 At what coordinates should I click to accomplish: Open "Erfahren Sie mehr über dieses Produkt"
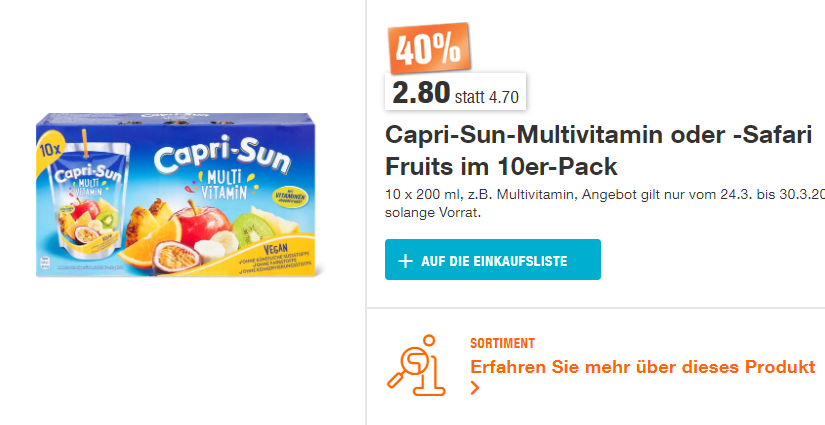point(642,367)
